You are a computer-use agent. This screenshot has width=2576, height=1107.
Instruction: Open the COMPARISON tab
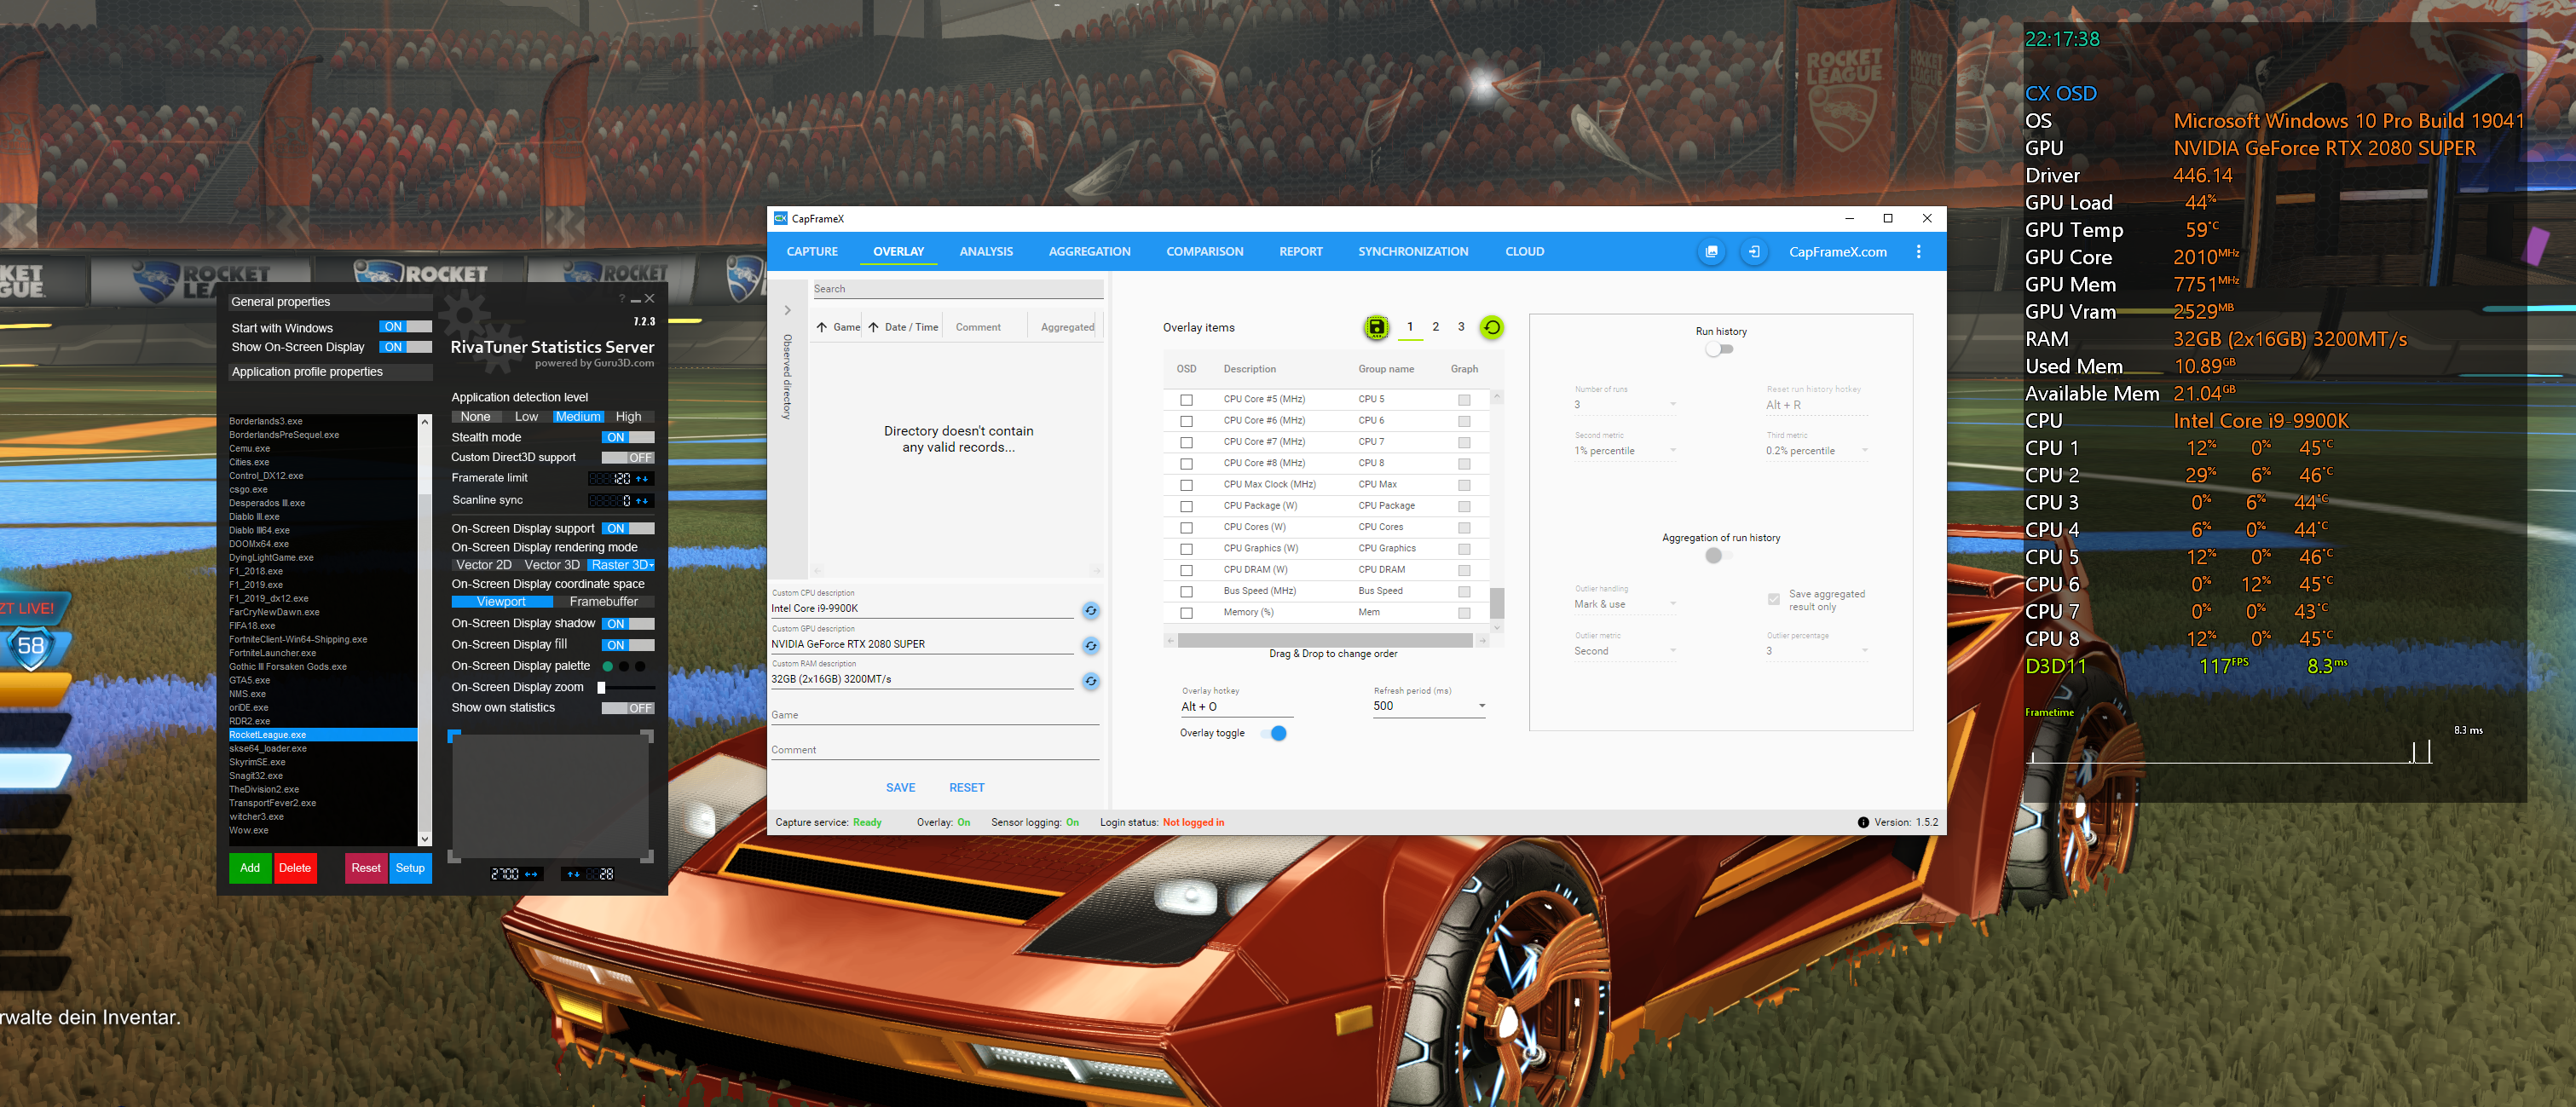tap(1205, 252)
